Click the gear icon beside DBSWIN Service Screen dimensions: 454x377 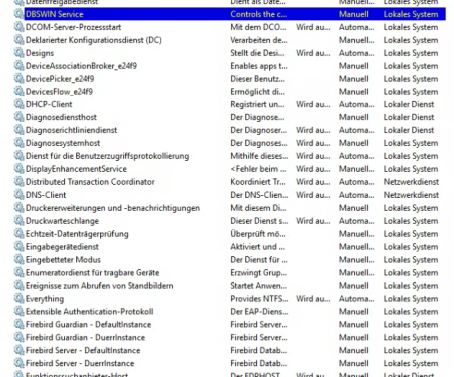(x=19, y=14)
